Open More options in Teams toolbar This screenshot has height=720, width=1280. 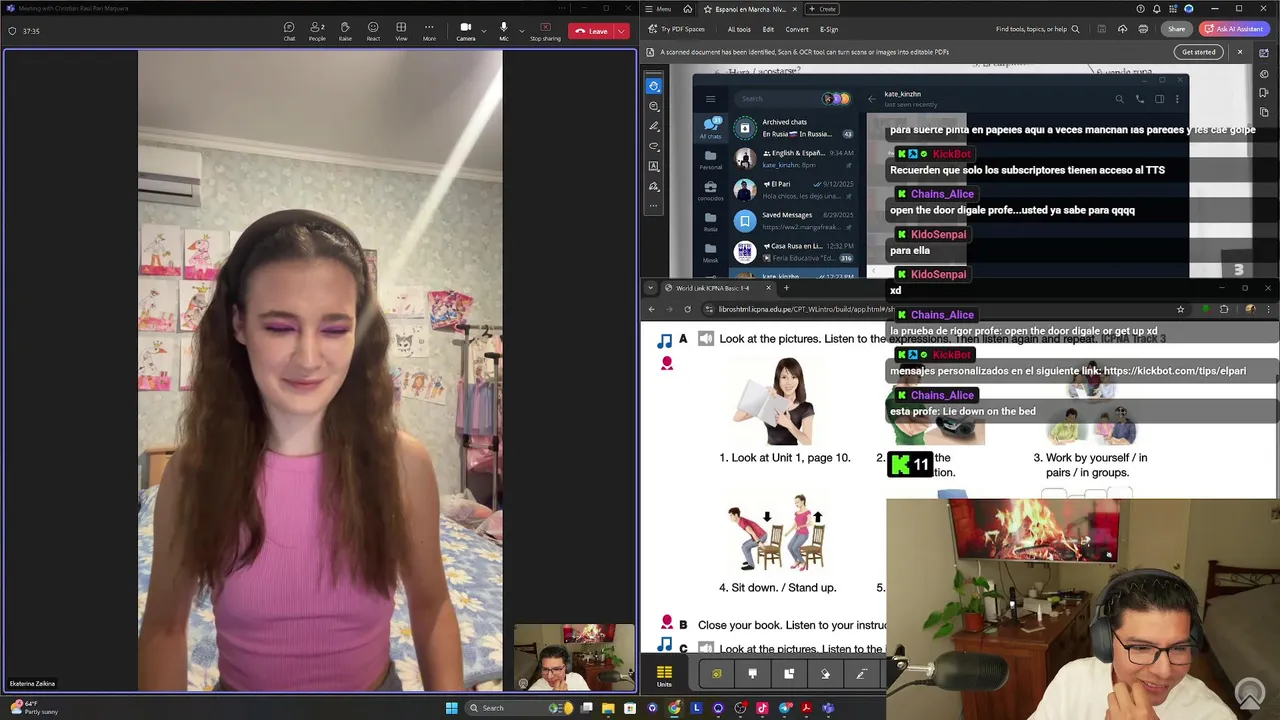[x=429, y=31]
